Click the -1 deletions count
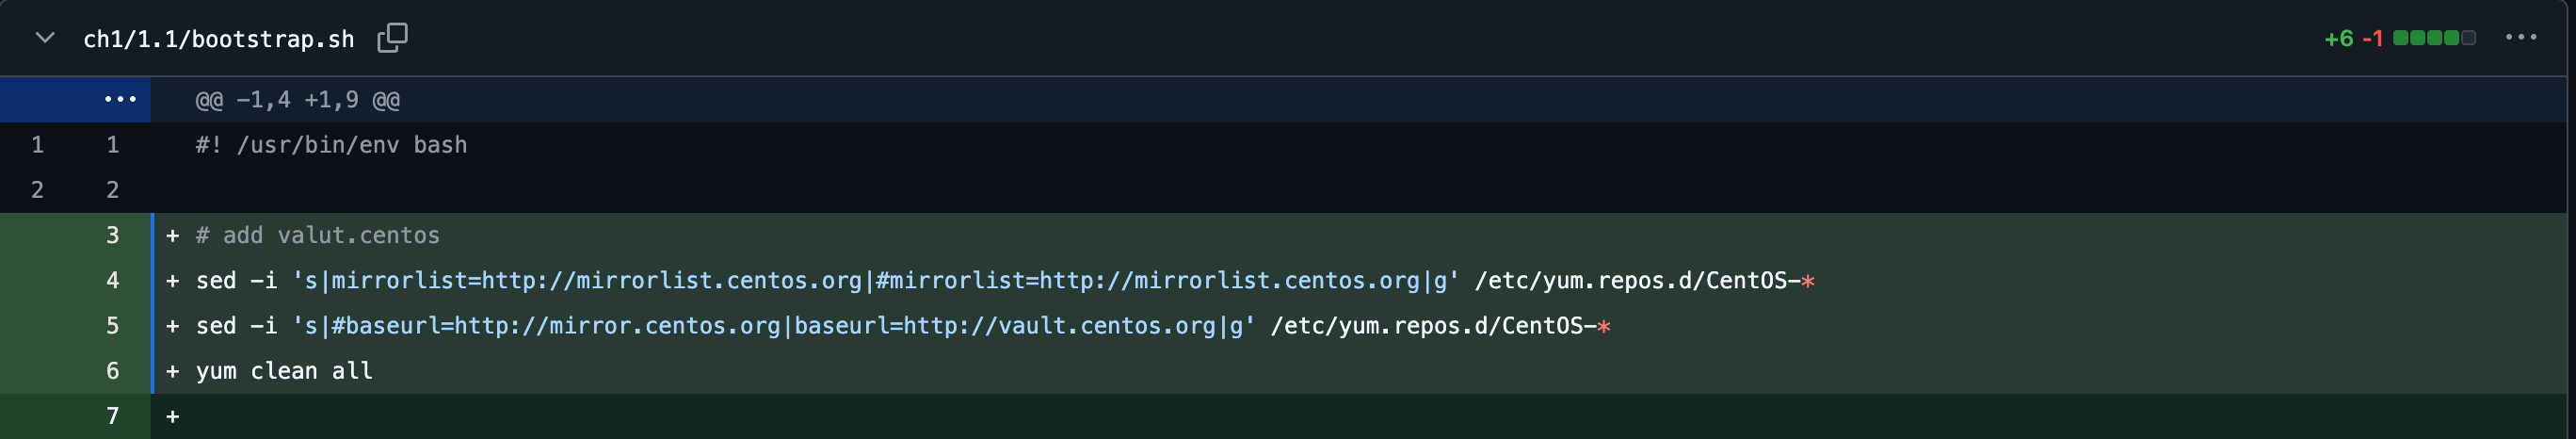This screenshot has width=2576, height=439. coord(2372,39)
